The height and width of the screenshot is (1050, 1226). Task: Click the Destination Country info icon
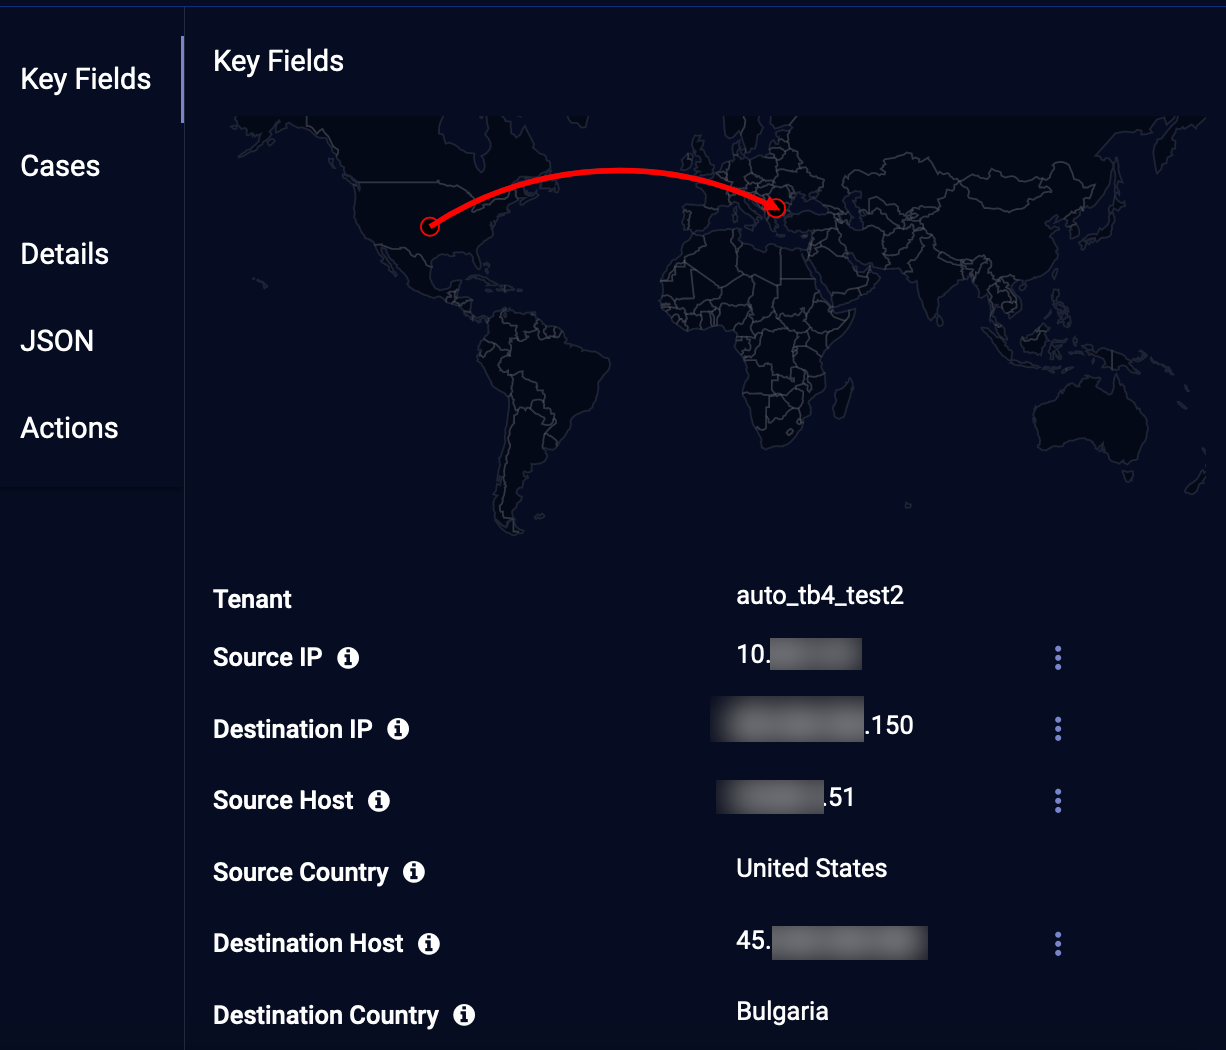464,1015
